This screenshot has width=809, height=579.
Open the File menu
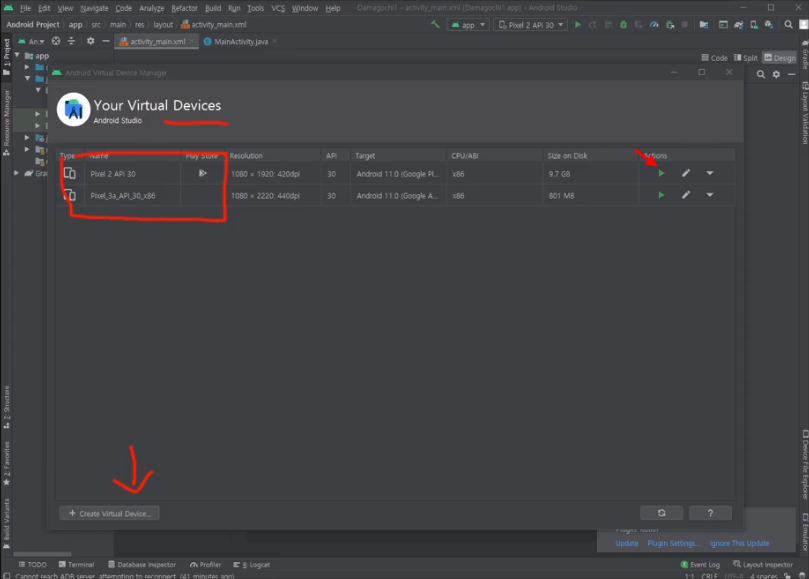click(x=25, y=8)
